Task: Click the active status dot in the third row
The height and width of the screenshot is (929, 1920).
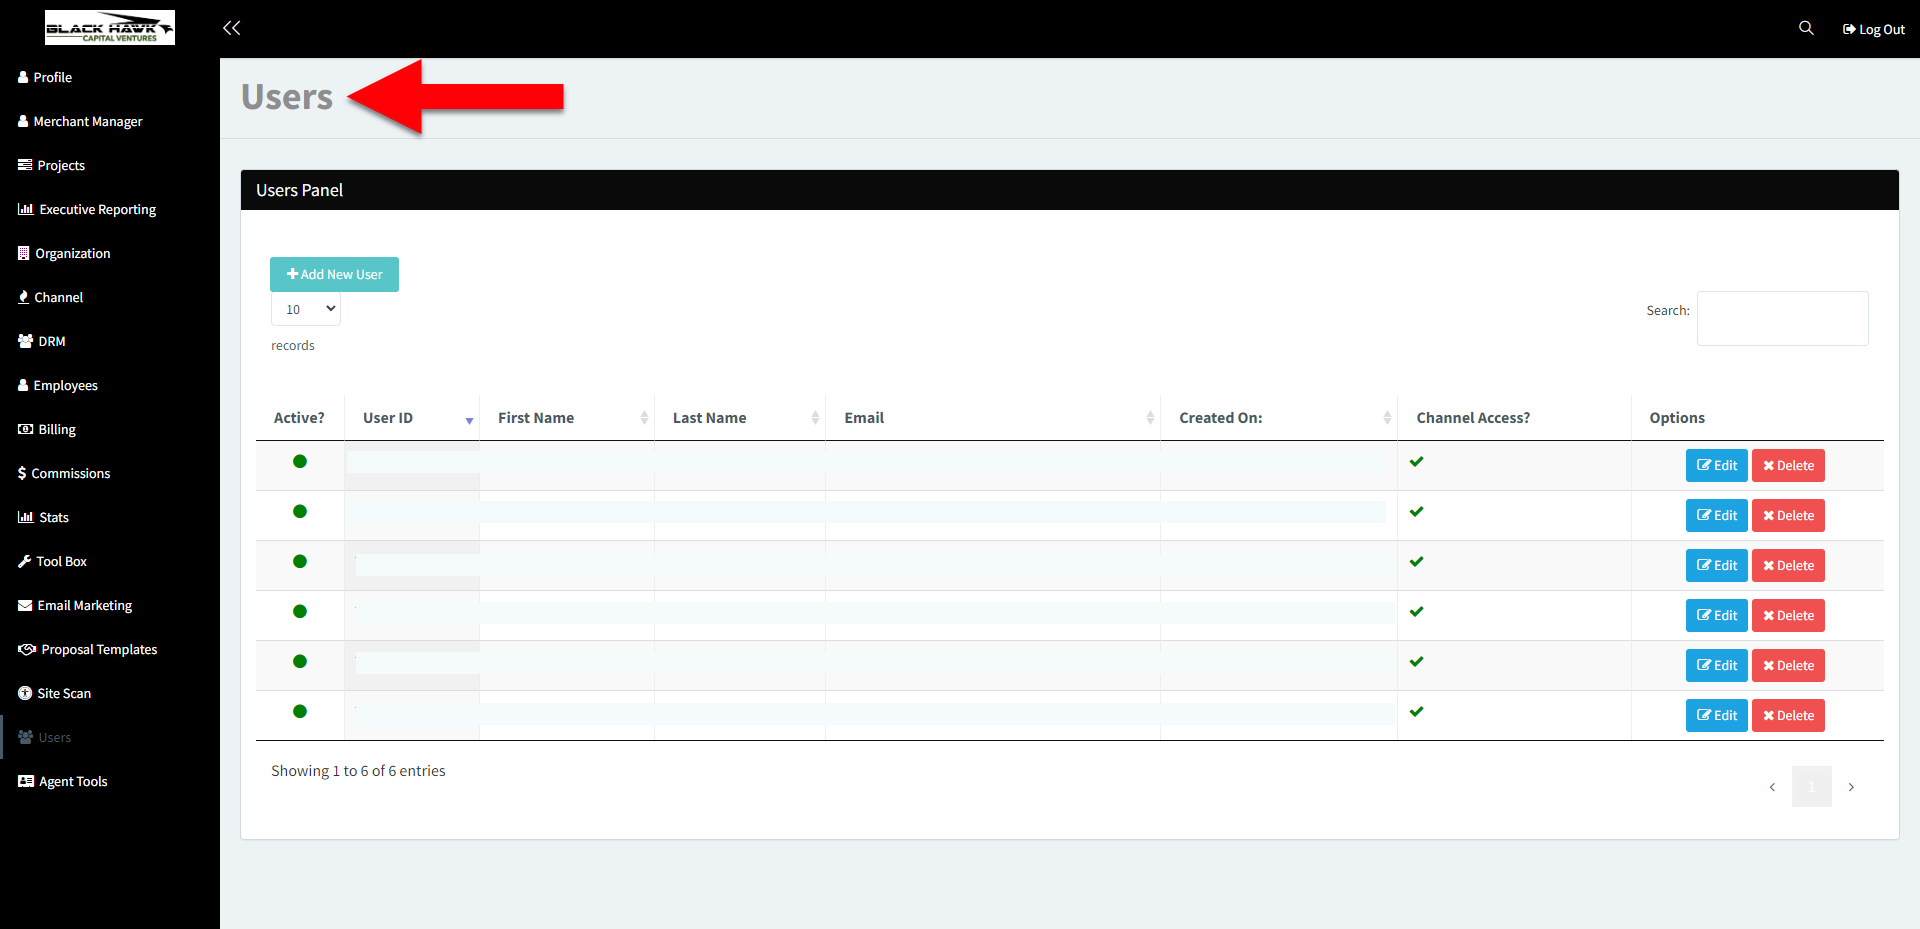Action: [300, 561]
